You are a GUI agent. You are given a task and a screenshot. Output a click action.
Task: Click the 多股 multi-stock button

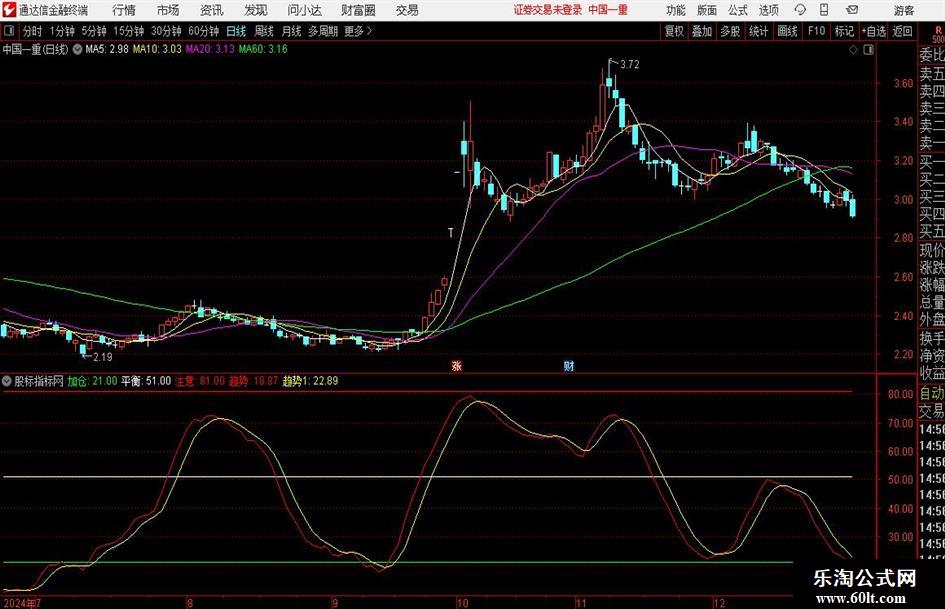coord(730,31)
